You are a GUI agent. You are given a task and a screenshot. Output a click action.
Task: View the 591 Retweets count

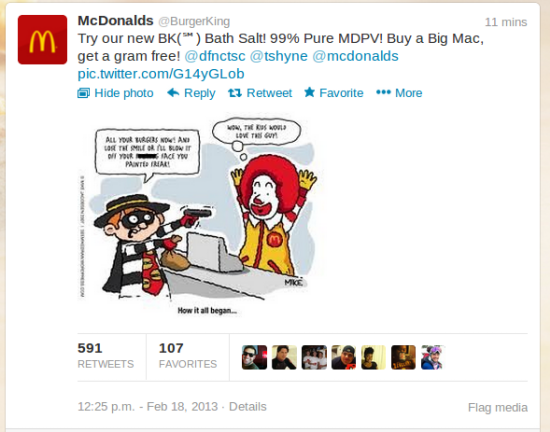106,356
